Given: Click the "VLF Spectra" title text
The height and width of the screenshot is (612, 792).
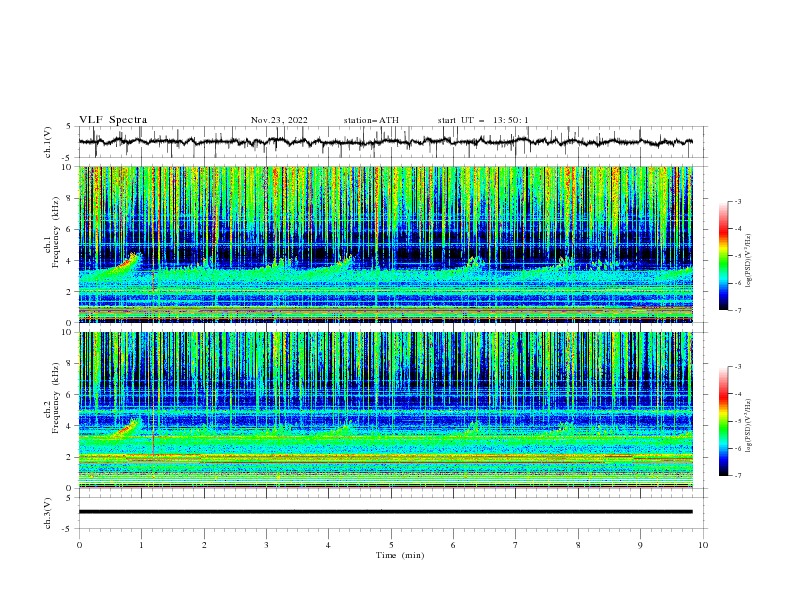Looking at the screenshot, I should tap(113, 120).
